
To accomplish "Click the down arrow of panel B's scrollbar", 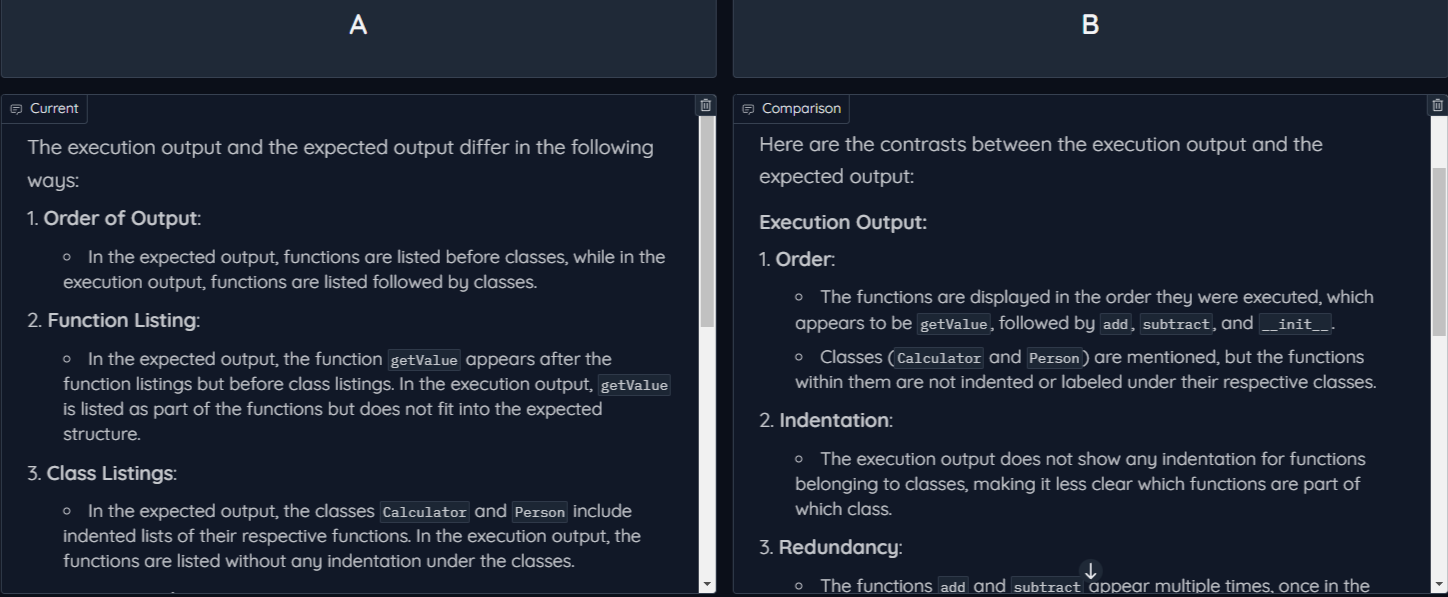I will (x=1439, y=584).
